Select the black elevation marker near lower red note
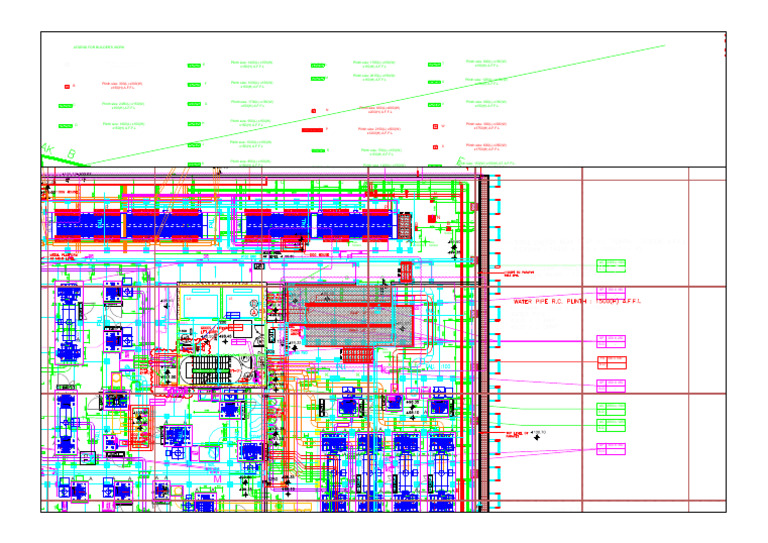Screen dimensions: 768x543 click(x=537, y=437)
